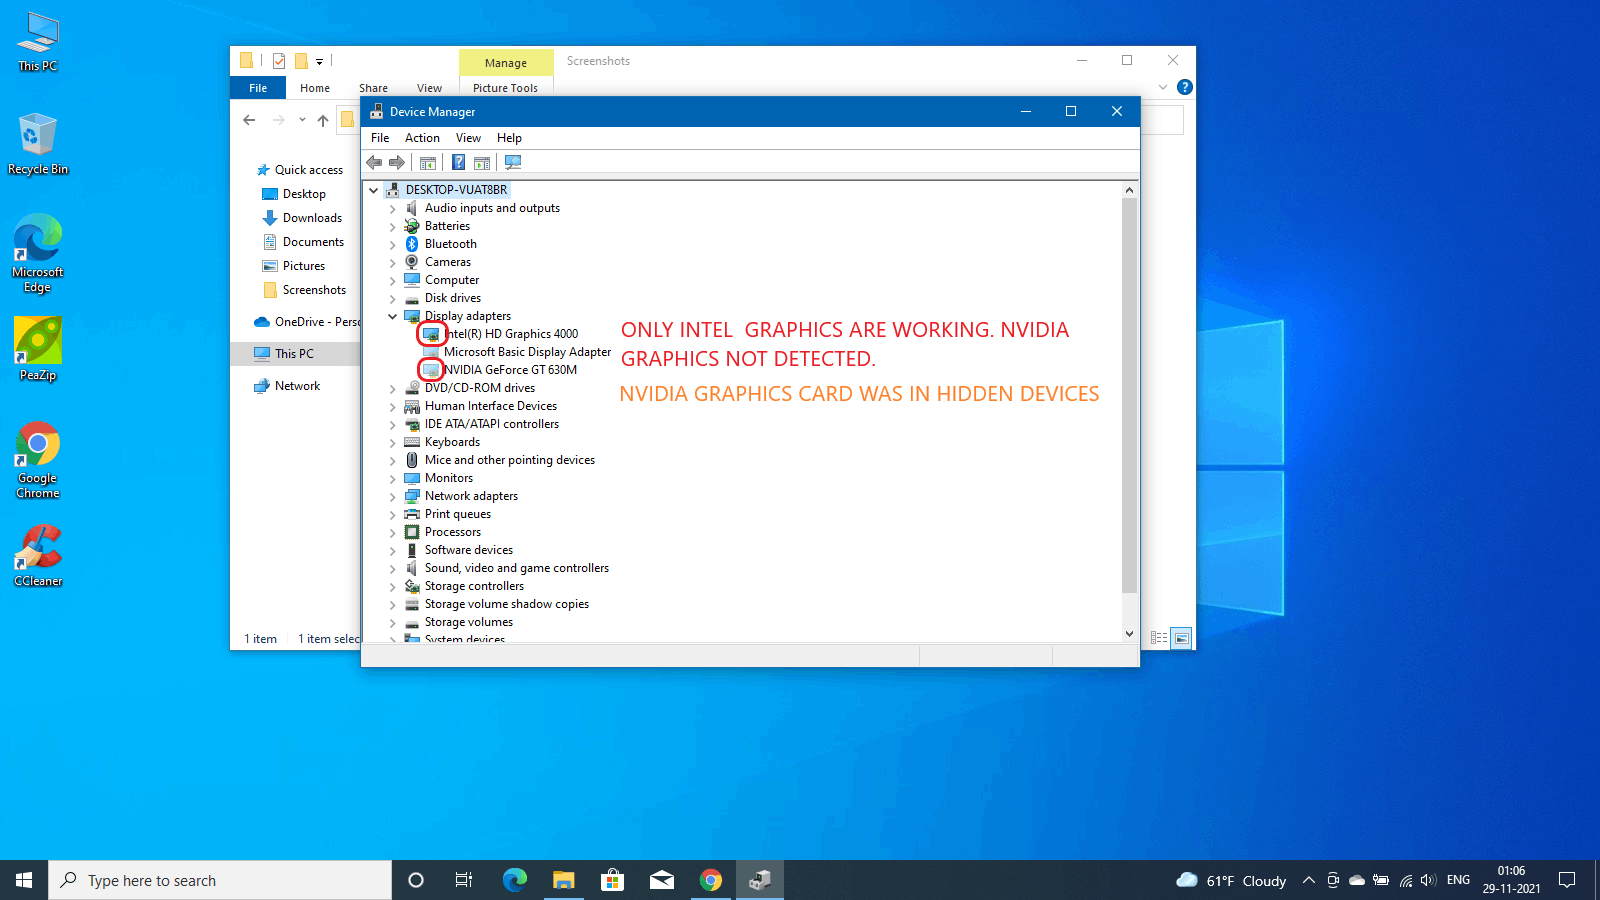Screen dimensions: 1600x900
Task: Open the Help toolbar icon with question mark
Action: pos(458,163)
